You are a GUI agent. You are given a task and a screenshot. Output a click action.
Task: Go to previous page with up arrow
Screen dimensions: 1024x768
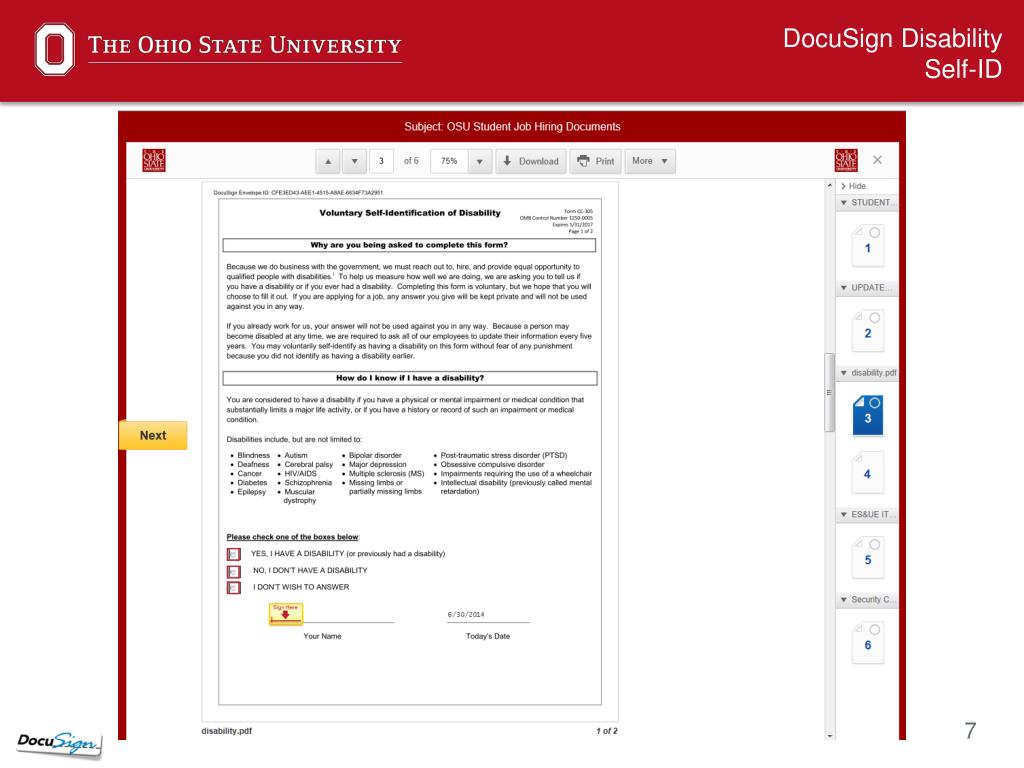tap(328, 161)
